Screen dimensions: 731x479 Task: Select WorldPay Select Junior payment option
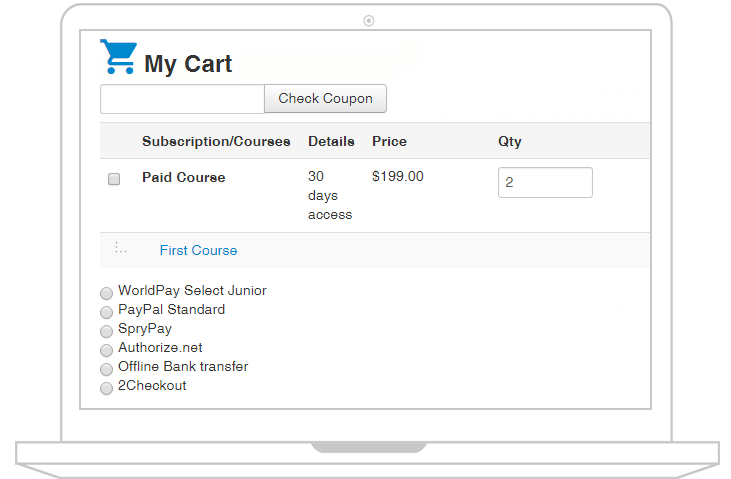coord(106,294)
